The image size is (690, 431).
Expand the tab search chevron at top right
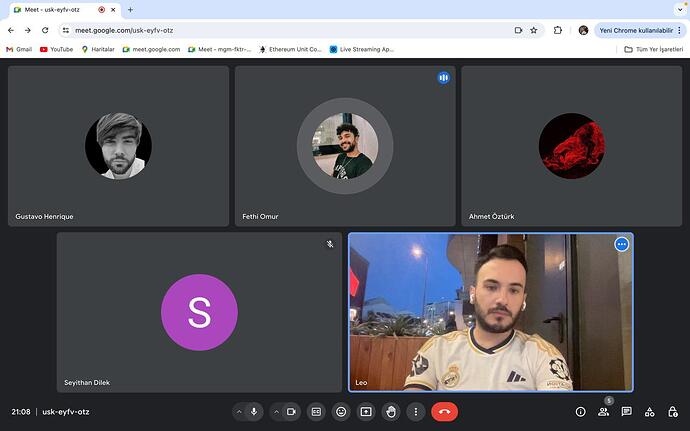point(680,10)
